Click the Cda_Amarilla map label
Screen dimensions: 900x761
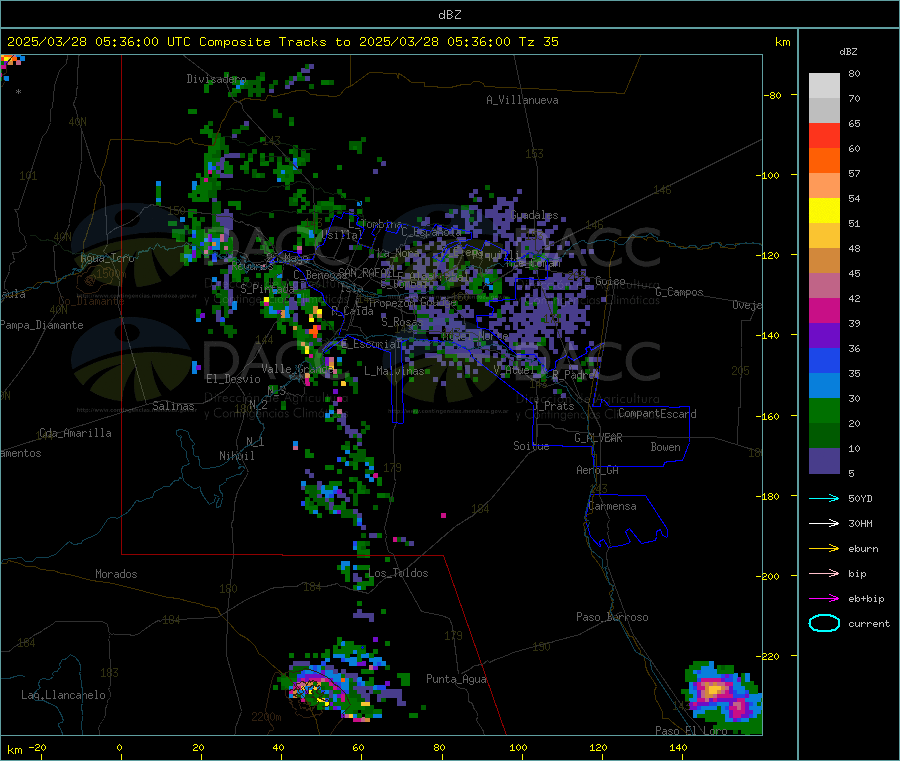point(75,433)
